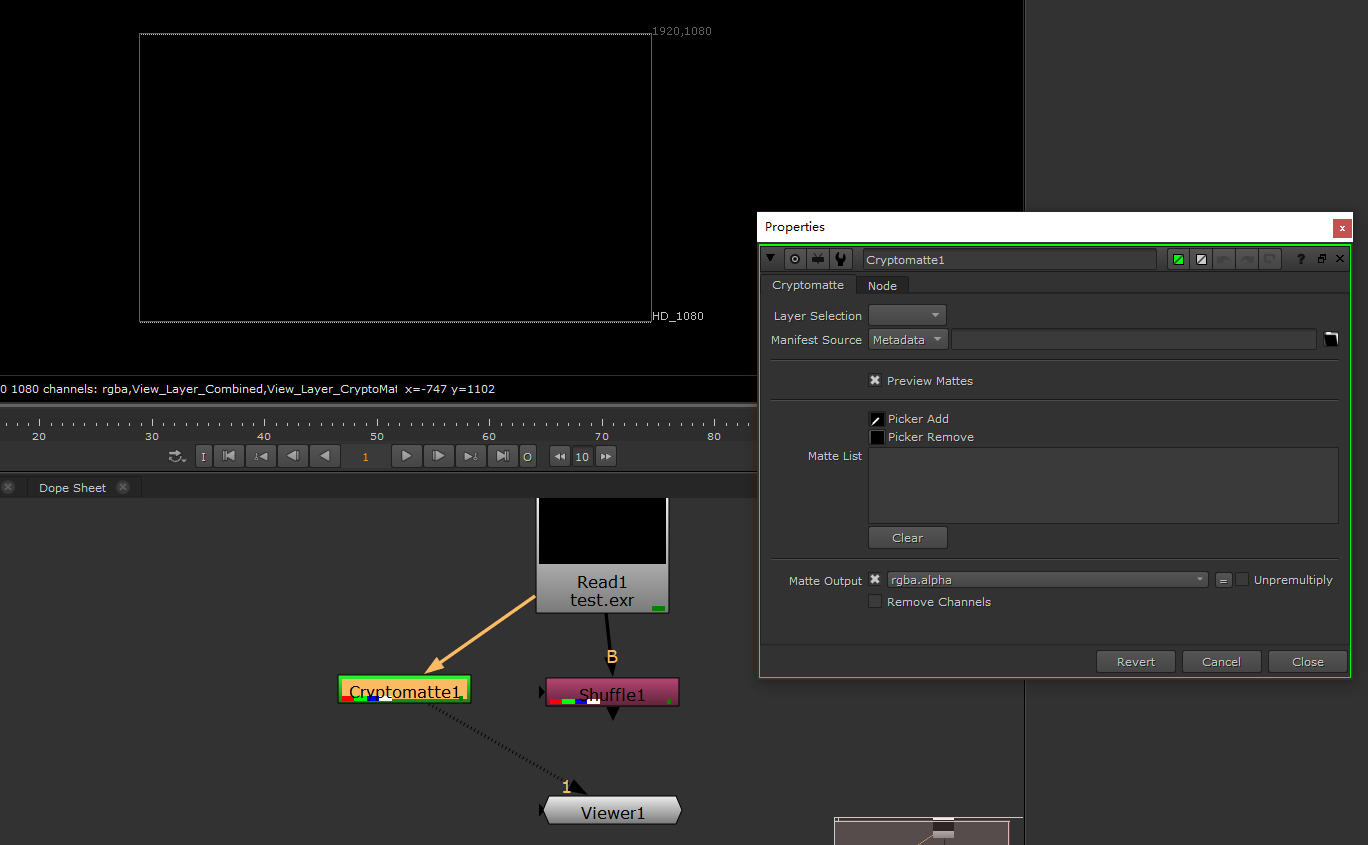Click the revert-to-default icon in Properties header
Image resolution: width=1368 pixels, height=845 pixels.
(1270, 259)
